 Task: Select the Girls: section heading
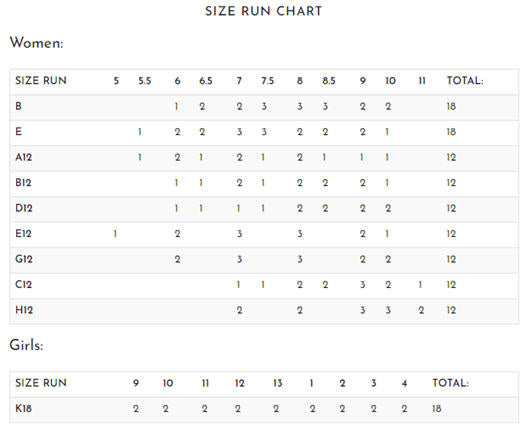click(x=26, y=346)
